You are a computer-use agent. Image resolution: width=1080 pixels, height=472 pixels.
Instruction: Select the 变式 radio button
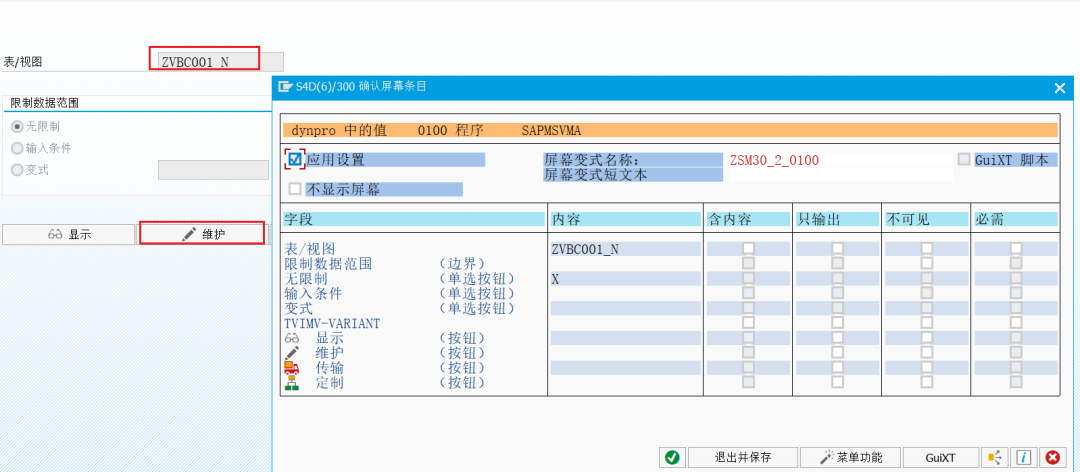pyautogui.click(x=17, y=170)
